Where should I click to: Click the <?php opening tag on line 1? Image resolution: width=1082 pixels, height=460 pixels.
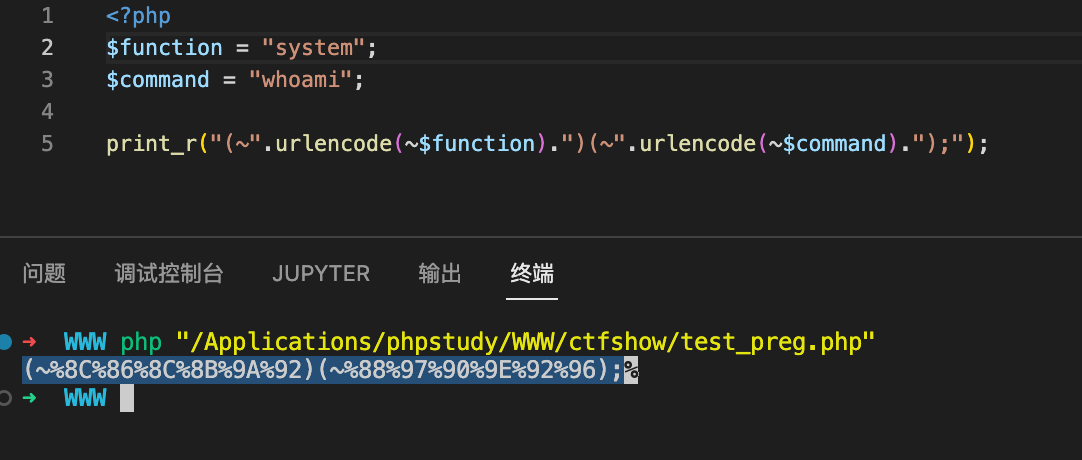[139, 16]
